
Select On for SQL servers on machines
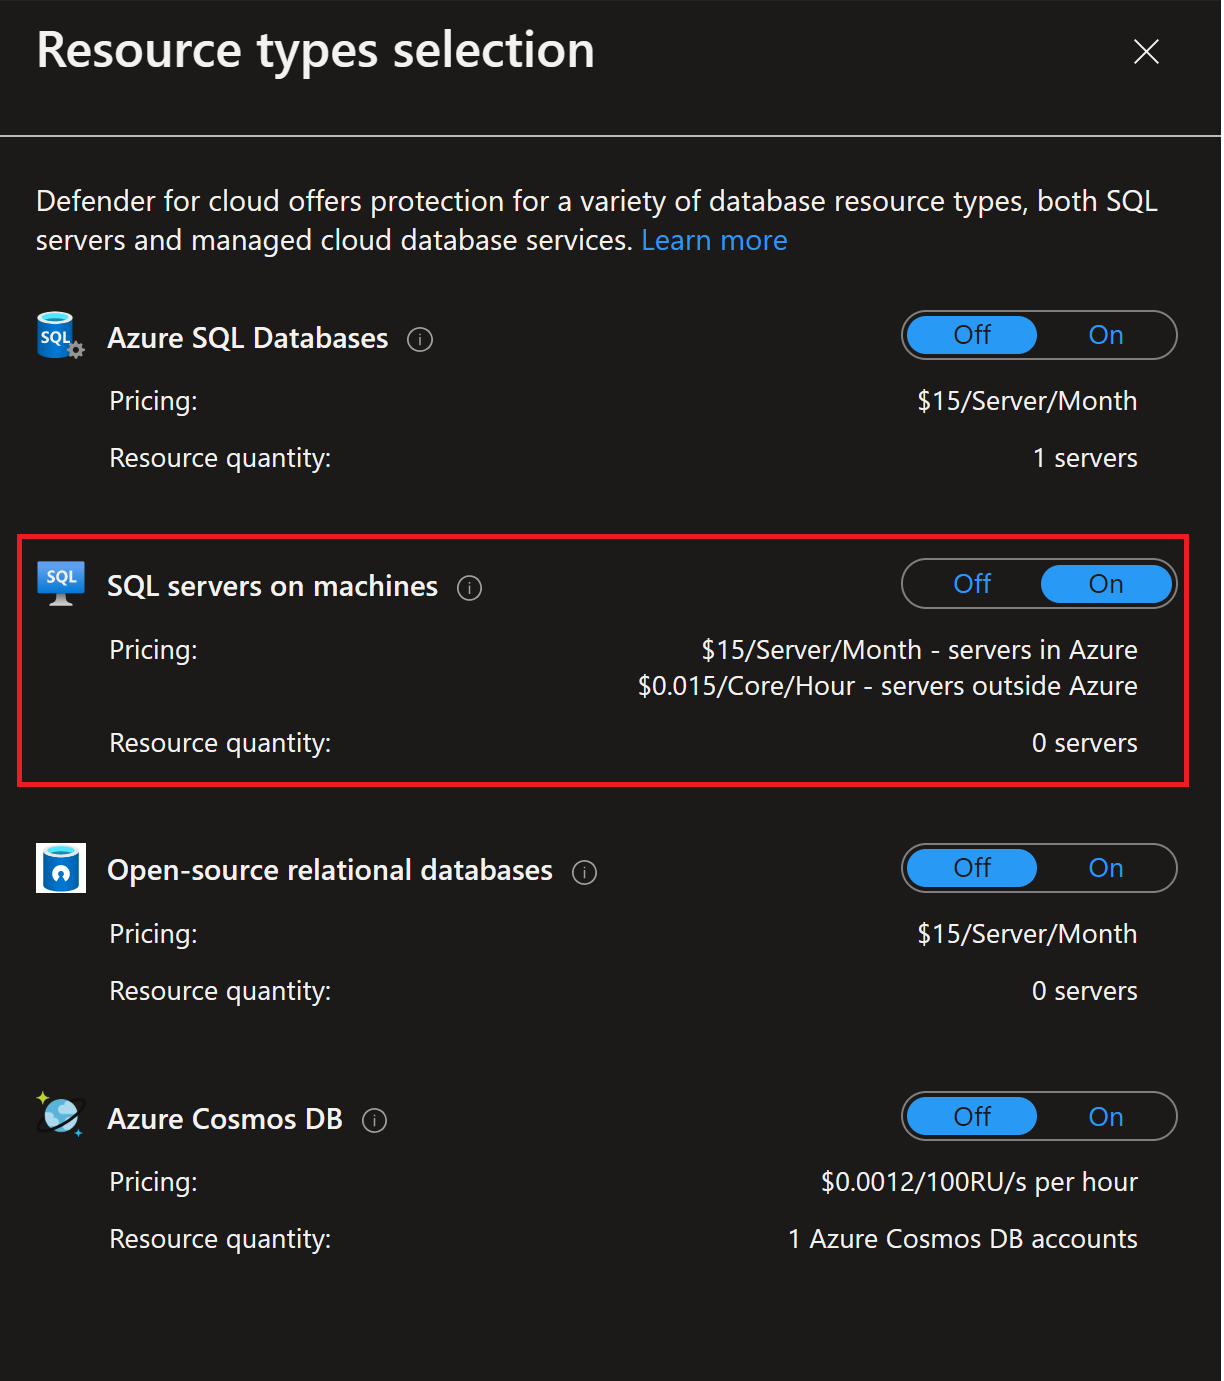(1106, 584)
